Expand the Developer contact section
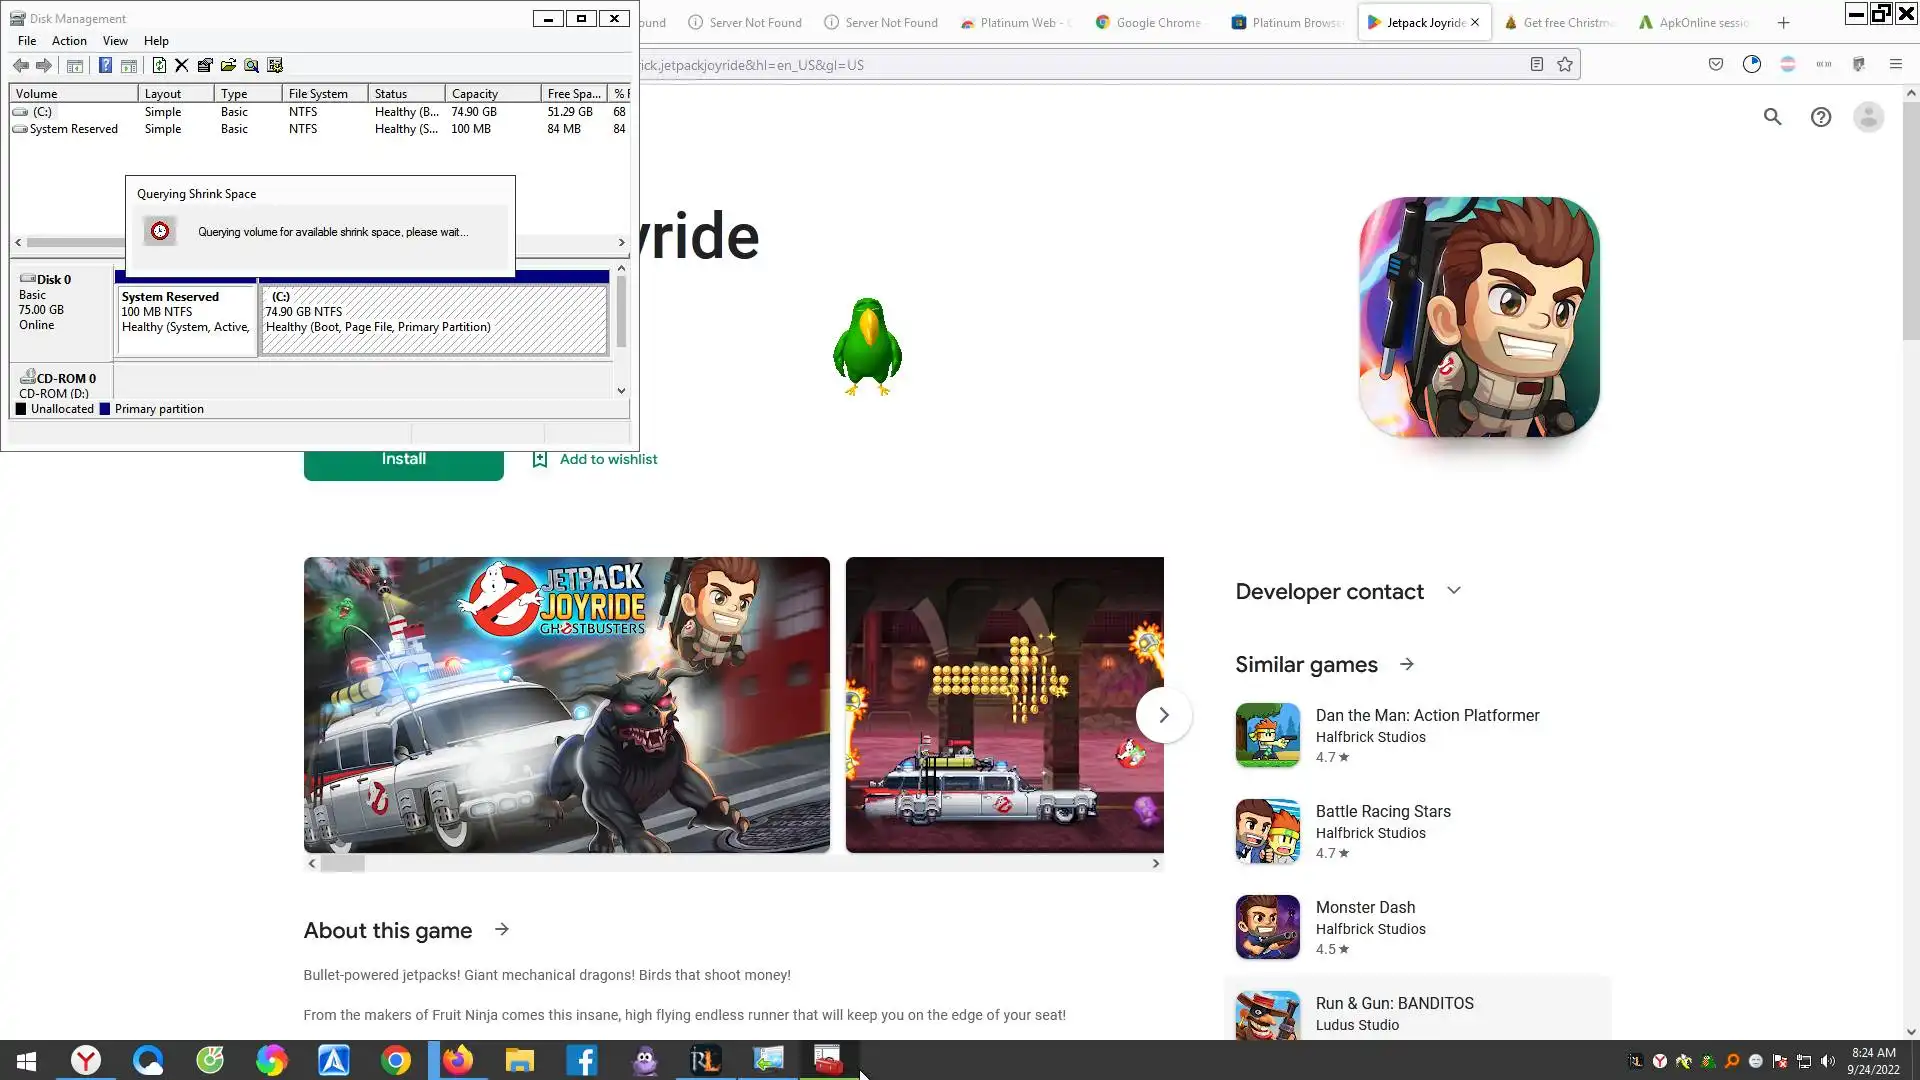This screenshot has width=1920, height=1080. pyautogui.click(x=1453, y=591)
